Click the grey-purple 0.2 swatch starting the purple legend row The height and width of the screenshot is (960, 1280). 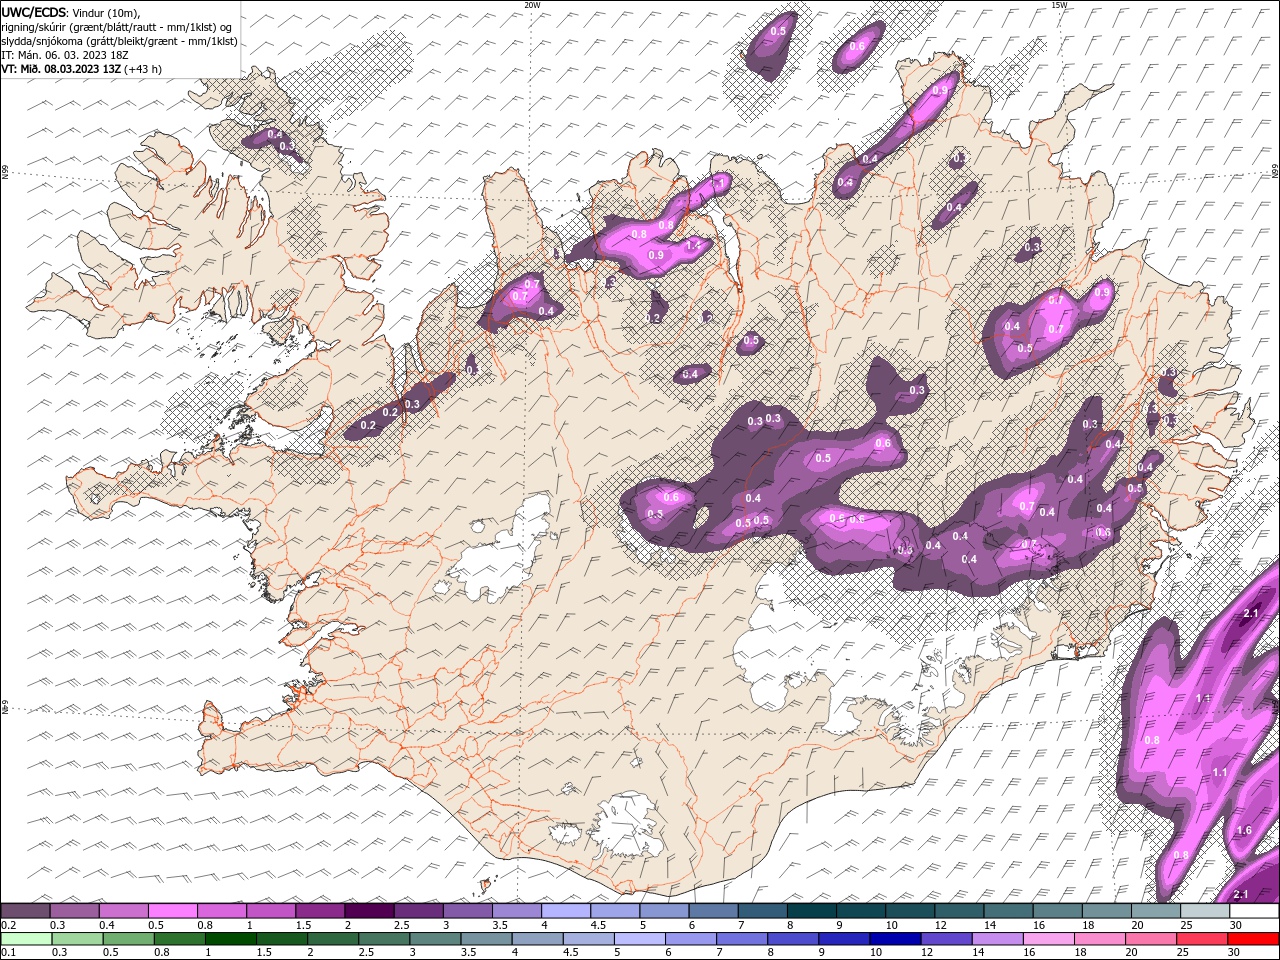tap(25, 911)
